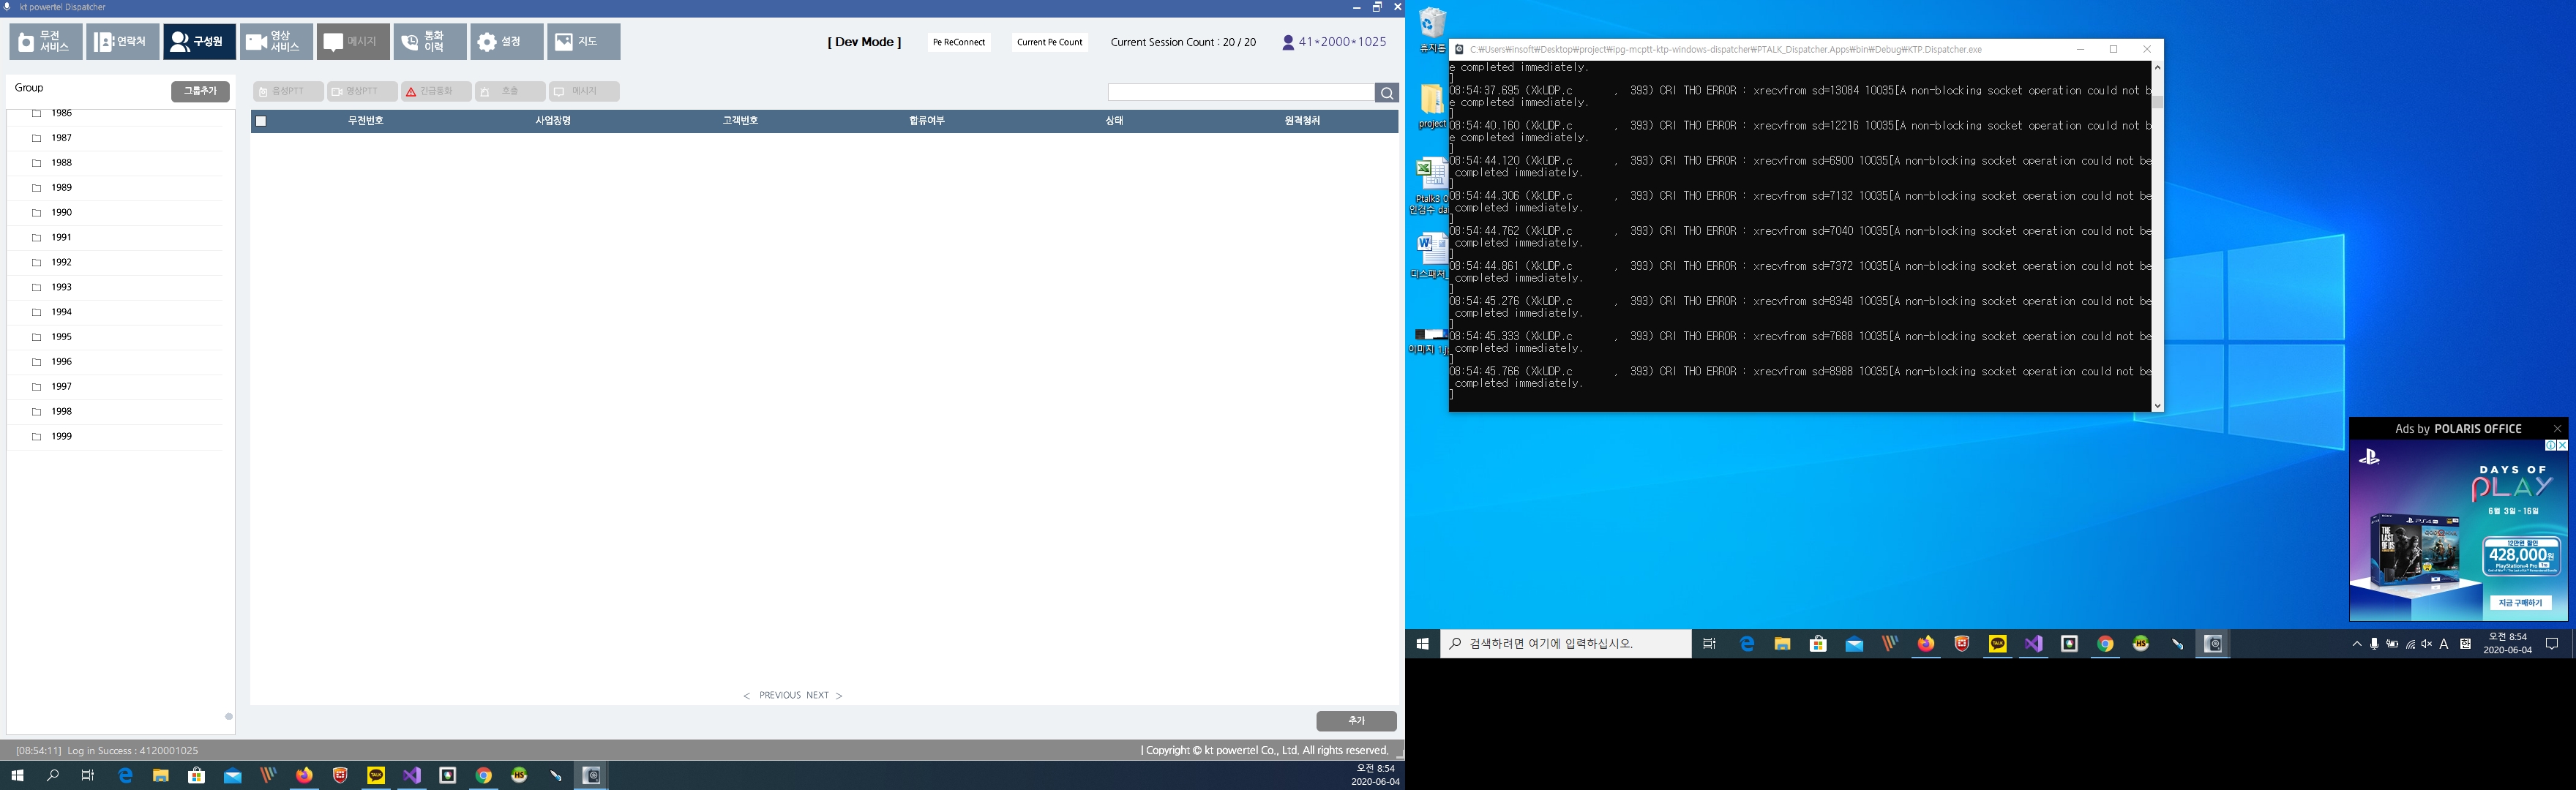Open KakaoTalk from the right taskbar
The width and height of the screenshot is (2576, 790).
(1997, 645)
